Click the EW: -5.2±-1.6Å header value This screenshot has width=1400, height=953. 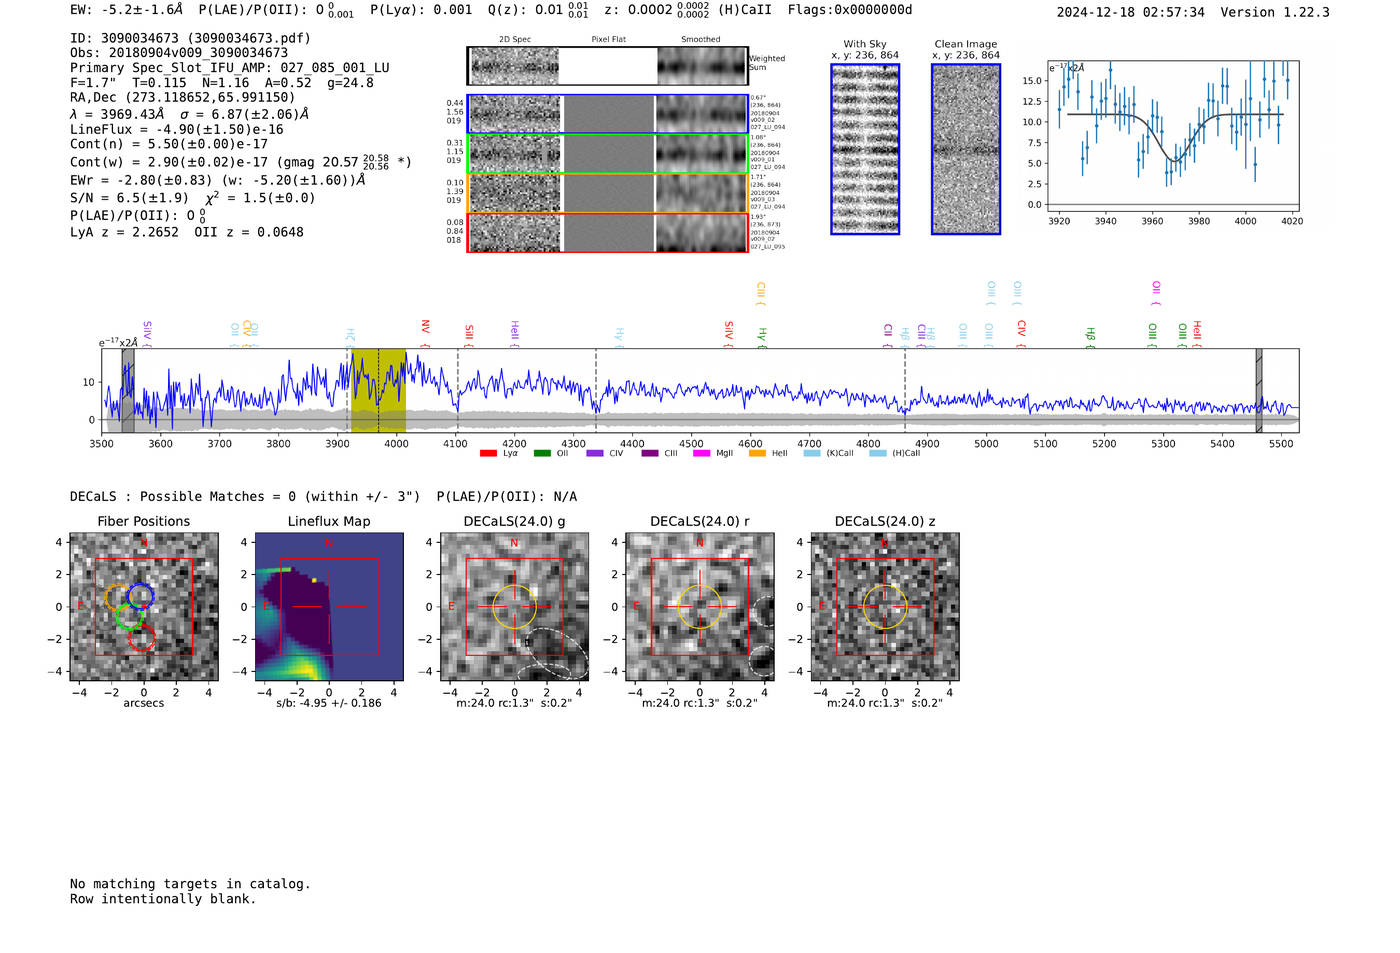coord(127,10)
